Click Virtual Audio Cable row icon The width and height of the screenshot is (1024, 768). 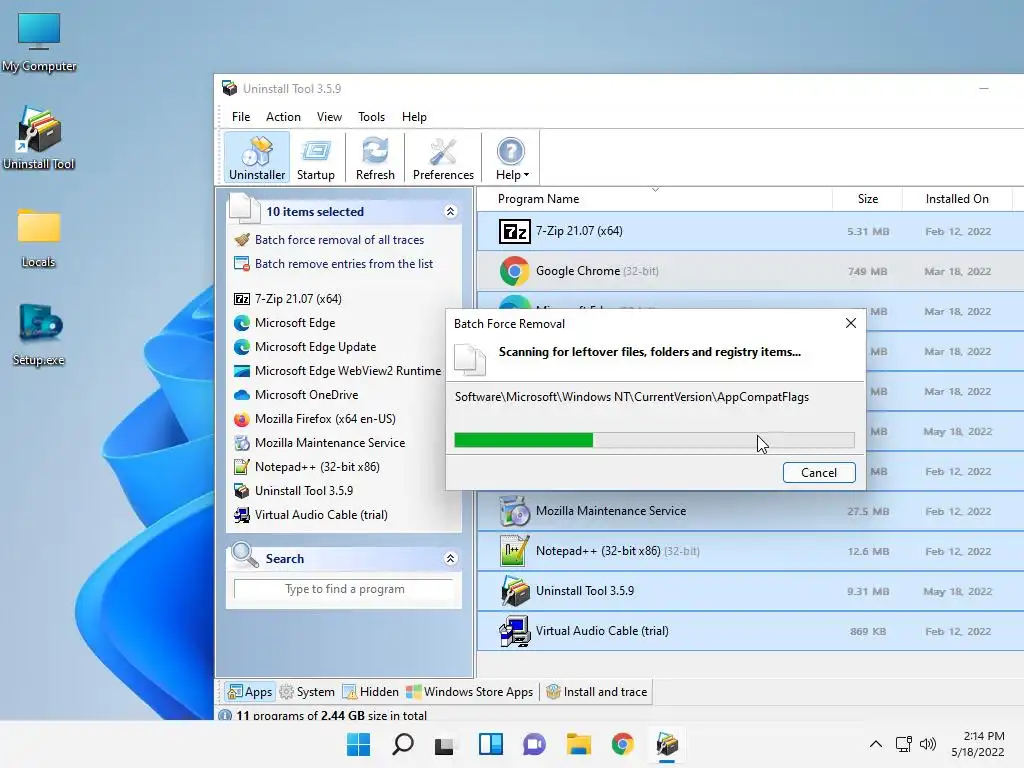pos(515,631)
